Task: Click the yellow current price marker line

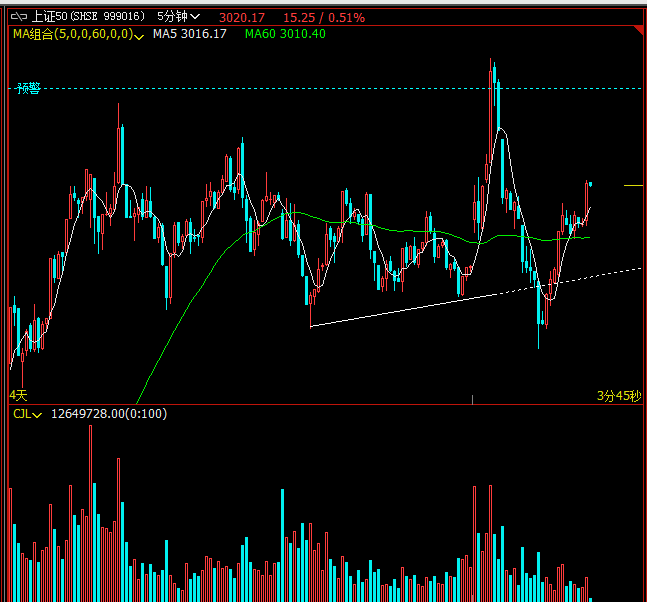Action: [x=633, y=186]
